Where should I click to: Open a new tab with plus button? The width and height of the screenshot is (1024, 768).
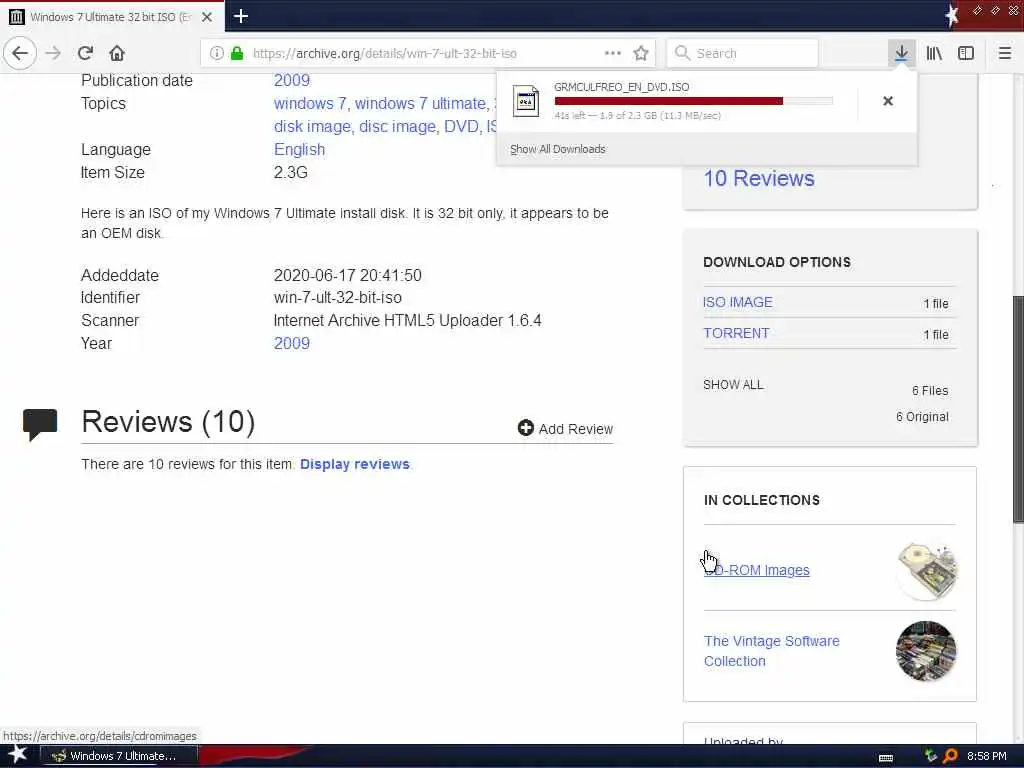tap(240, 16)
